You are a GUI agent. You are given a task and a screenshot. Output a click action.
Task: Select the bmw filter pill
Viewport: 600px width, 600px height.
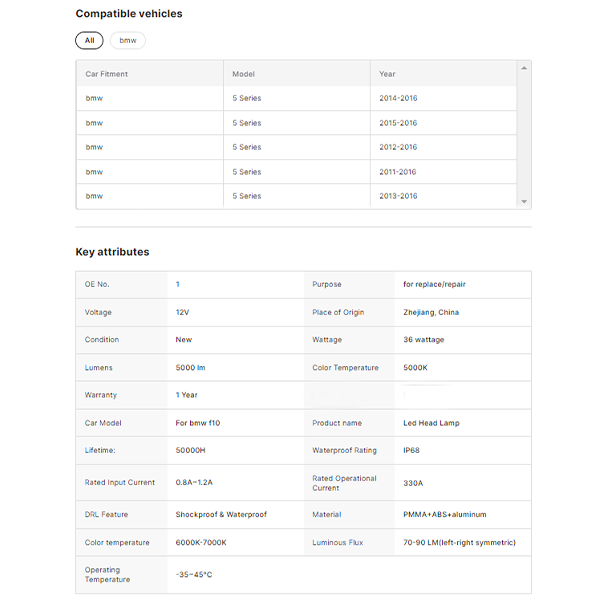coord(128,40)
